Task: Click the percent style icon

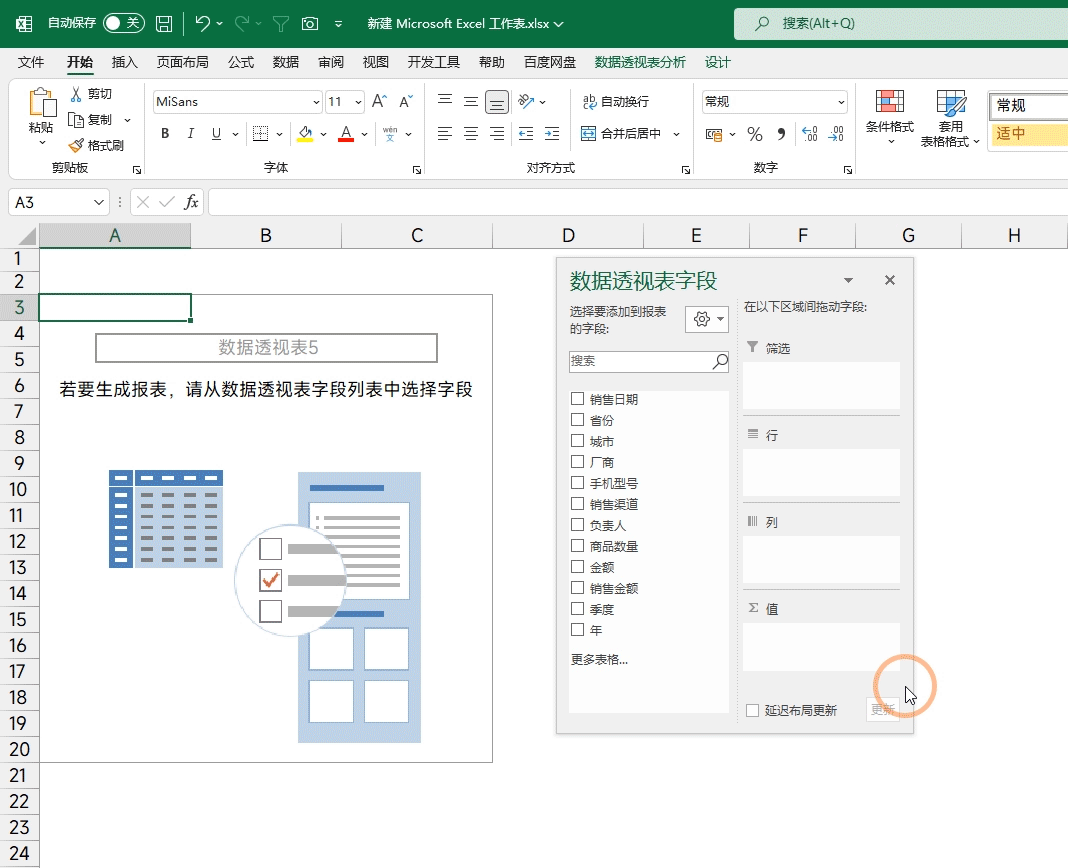Action: (755, 134)
